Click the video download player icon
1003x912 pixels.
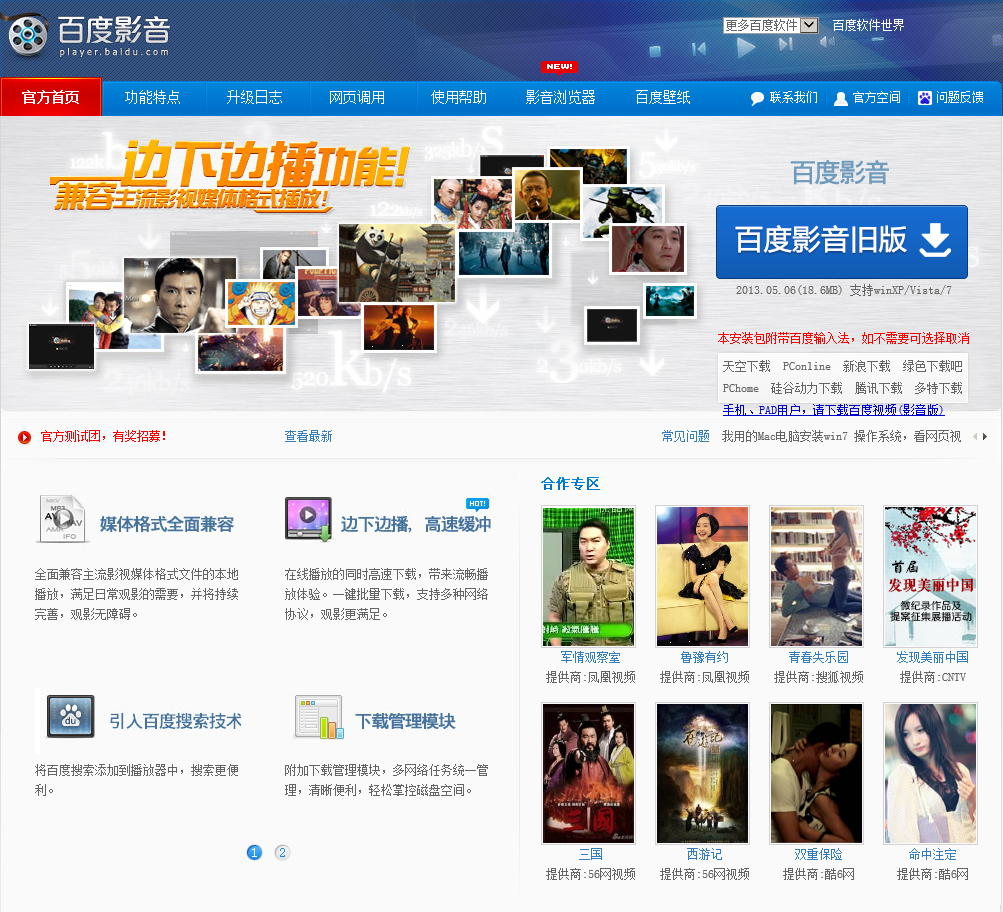click(x=309, y=519)
